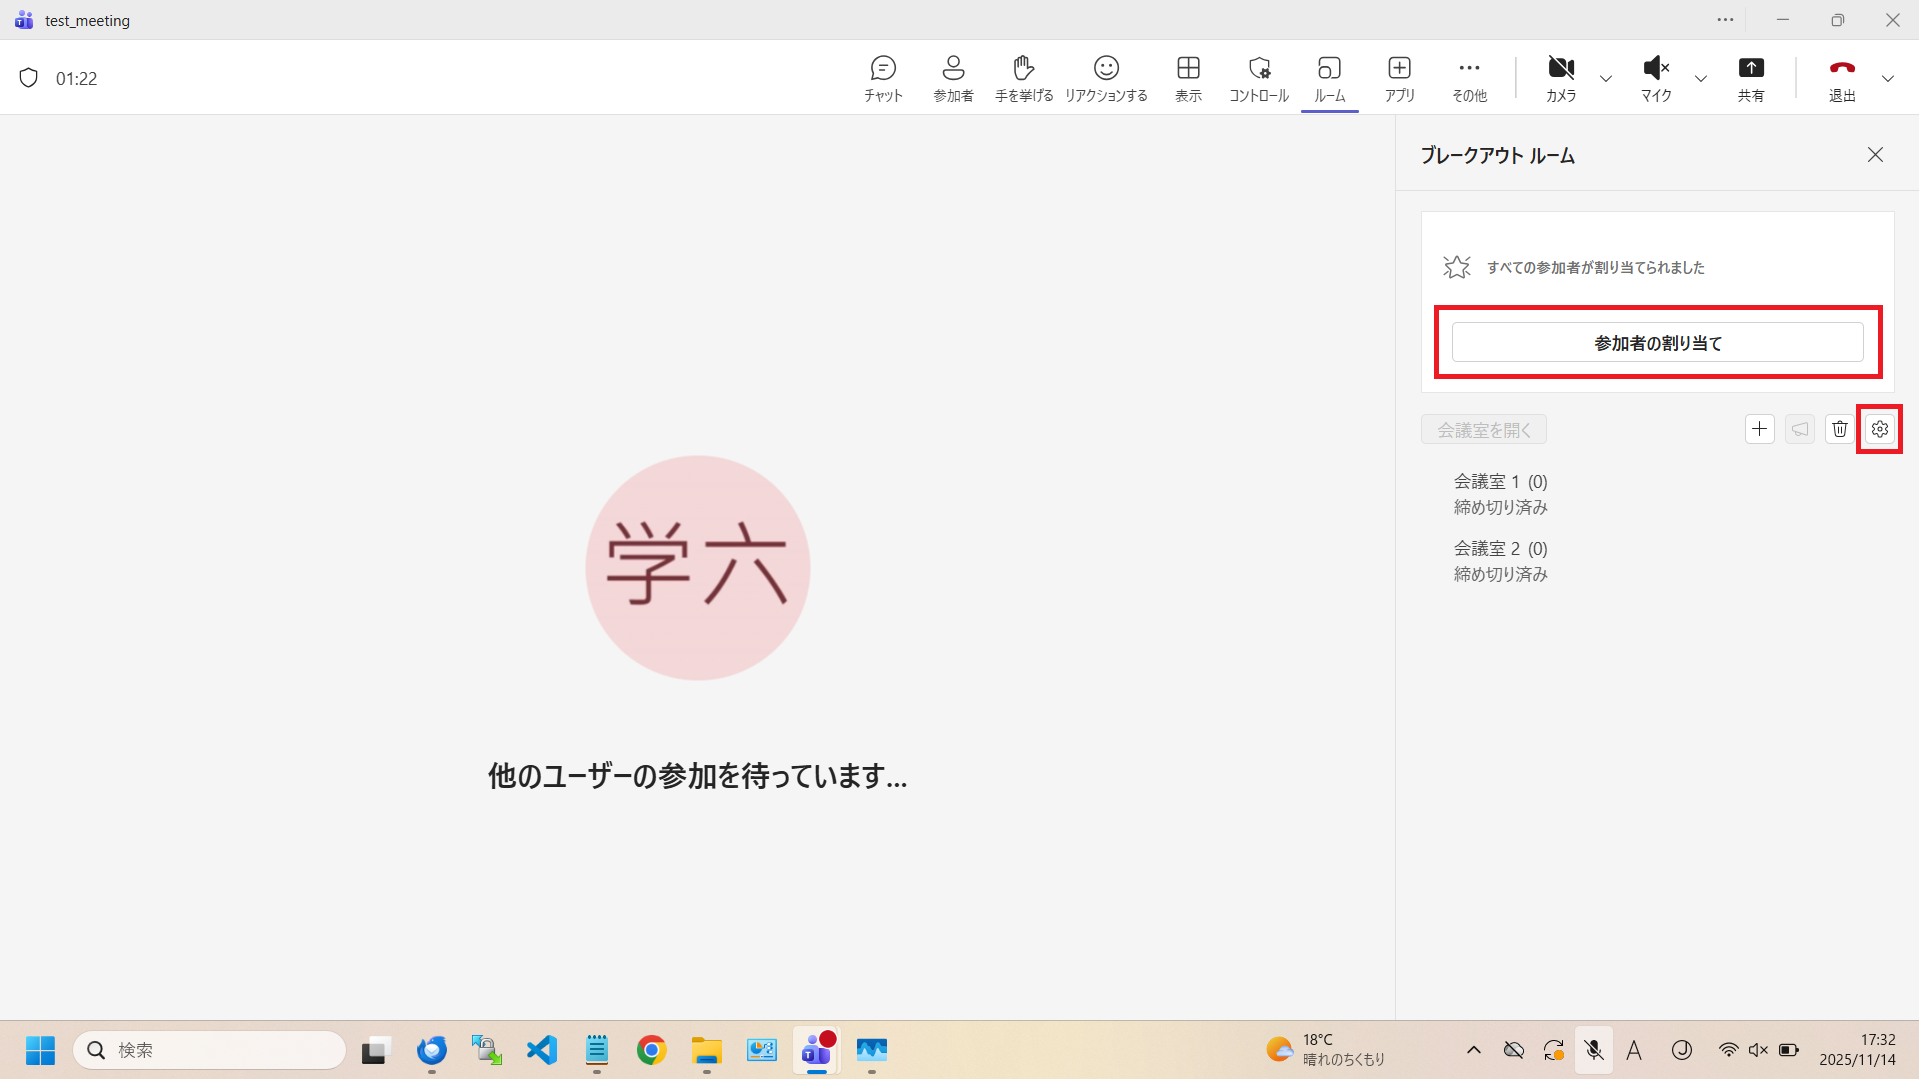Open the more options (その他) menu
This screenshot has width=1919, height=1079.
click(1469, 78)
